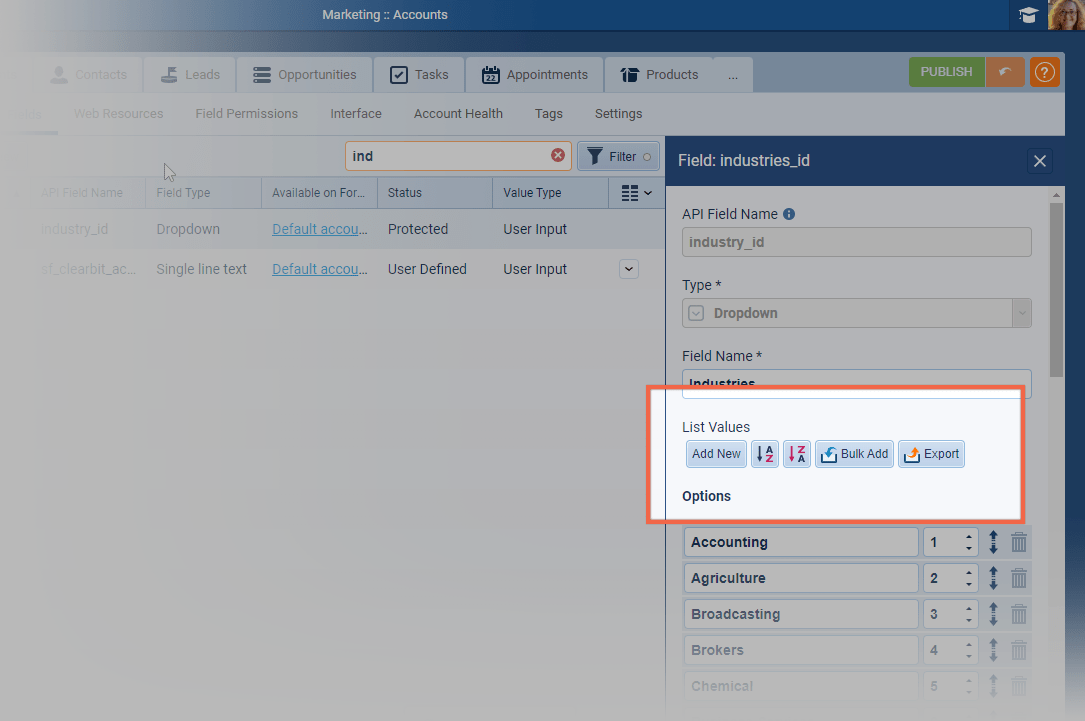
Task: Expand row actions for User Defined field
Action: [628, 268]
